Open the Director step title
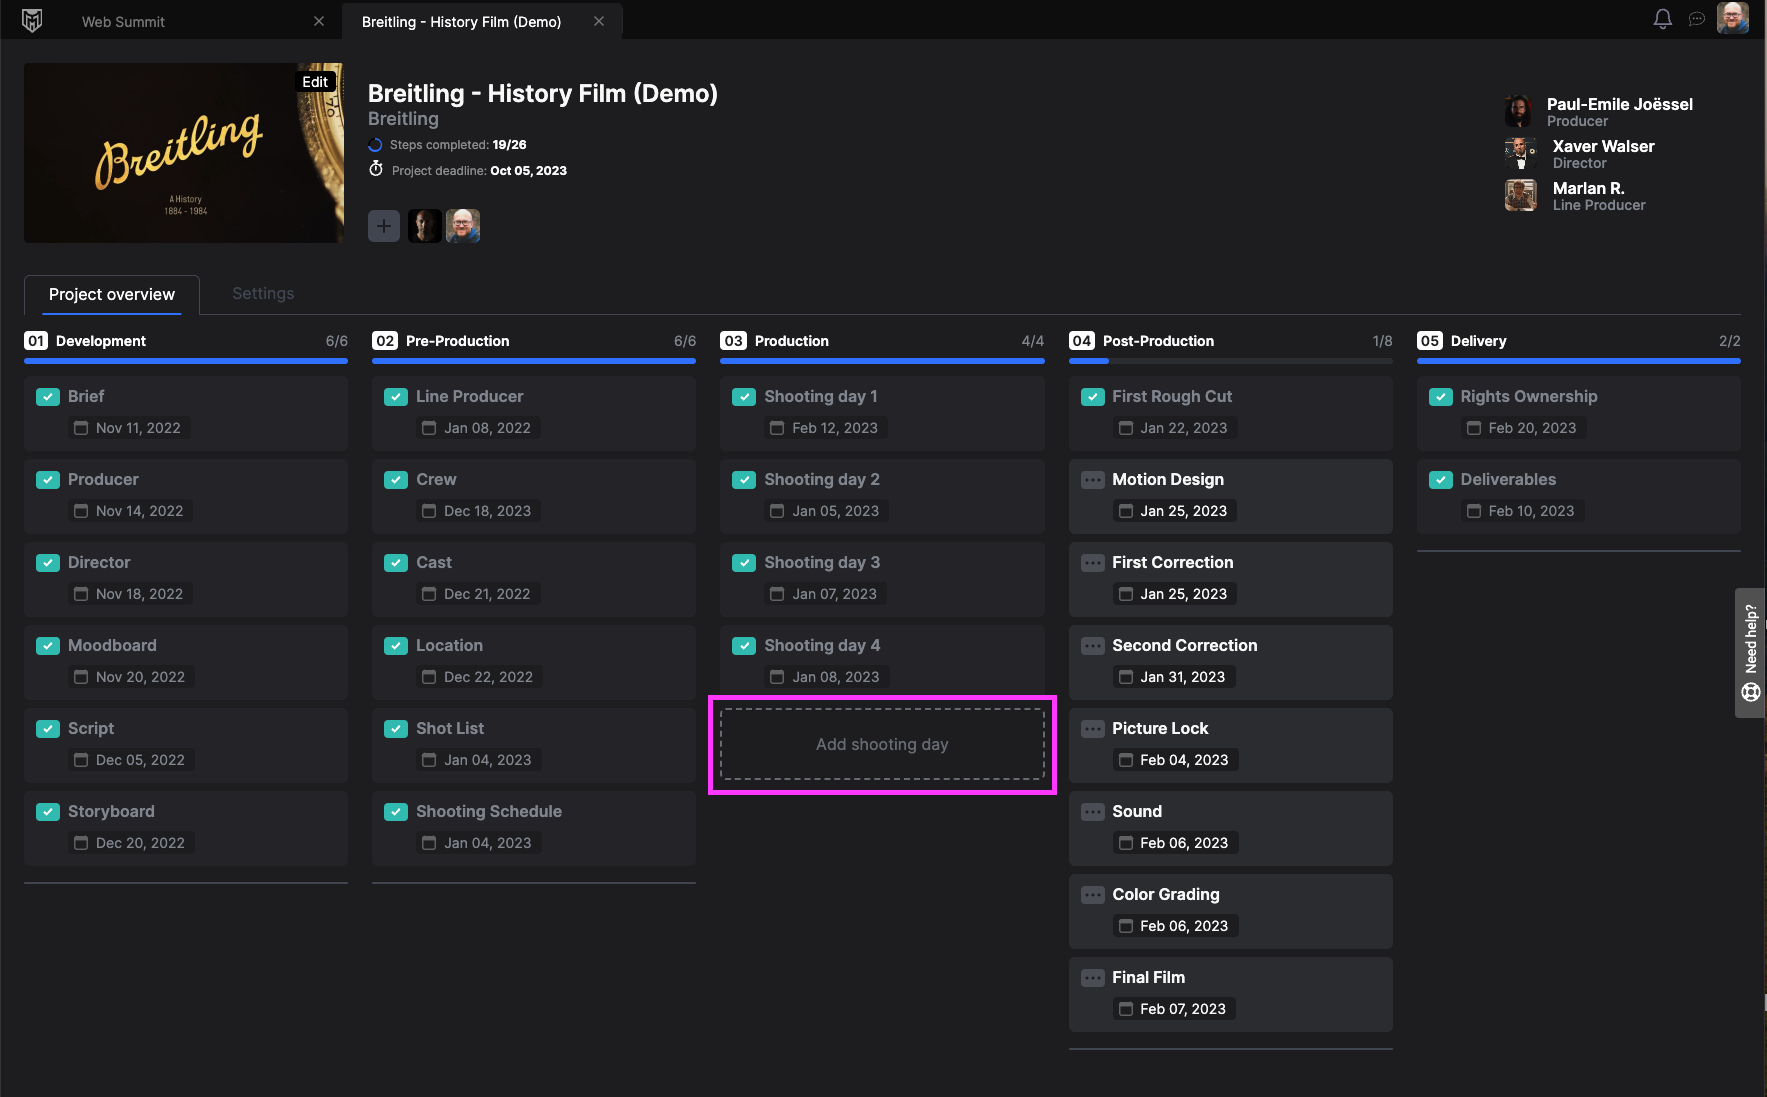The width and height of the screenshot is (1767, 1097). (99, 562)
